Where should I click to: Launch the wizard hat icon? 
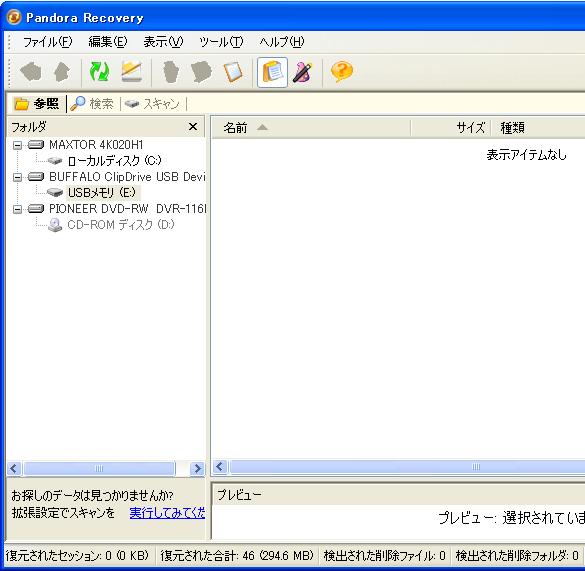302,72
